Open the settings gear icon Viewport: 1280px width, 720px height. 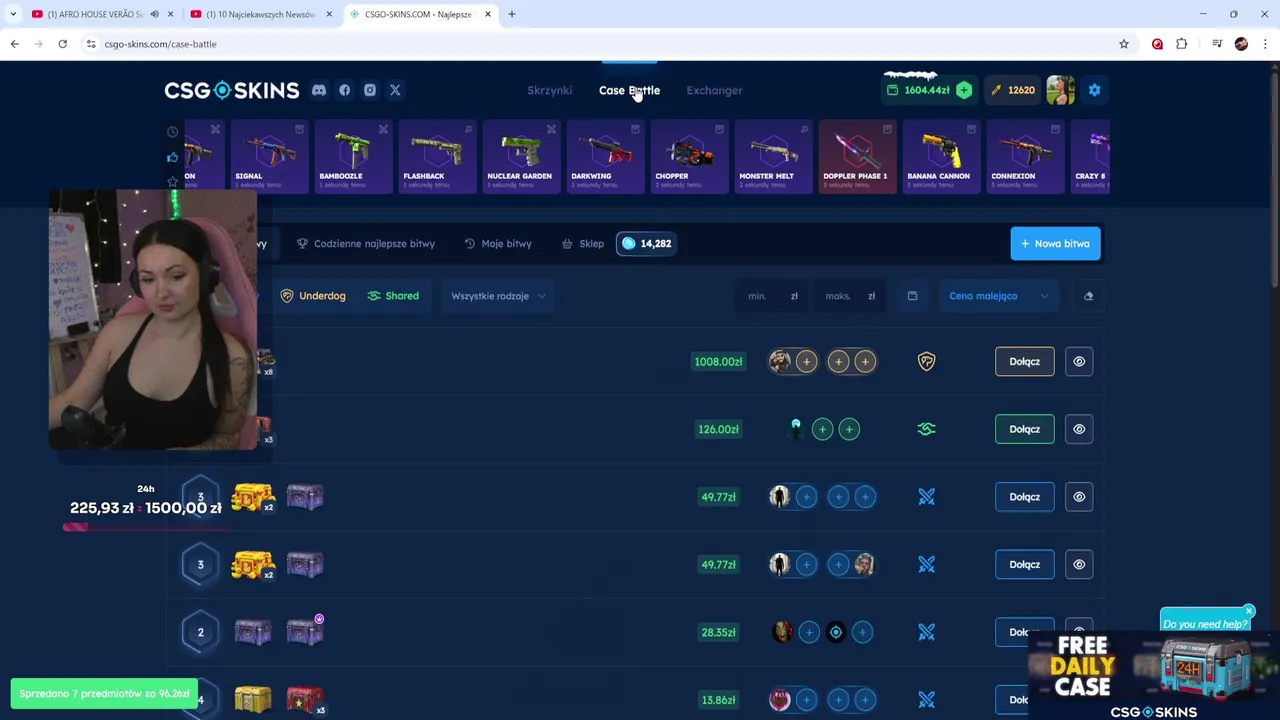tap(1094, 90)
